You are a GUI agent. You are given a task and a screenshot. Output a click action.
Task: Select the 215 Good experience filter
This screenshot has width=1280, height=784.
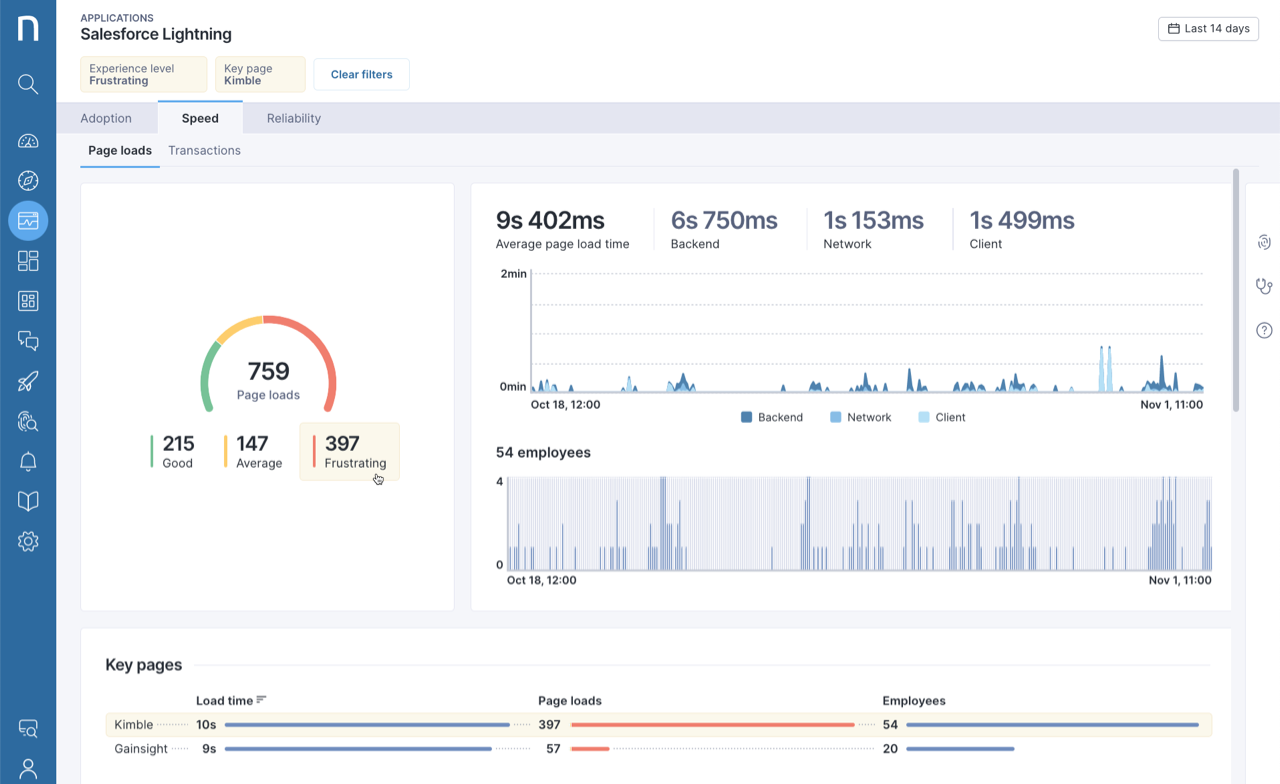pyautogui.click(x=172, y=451)
